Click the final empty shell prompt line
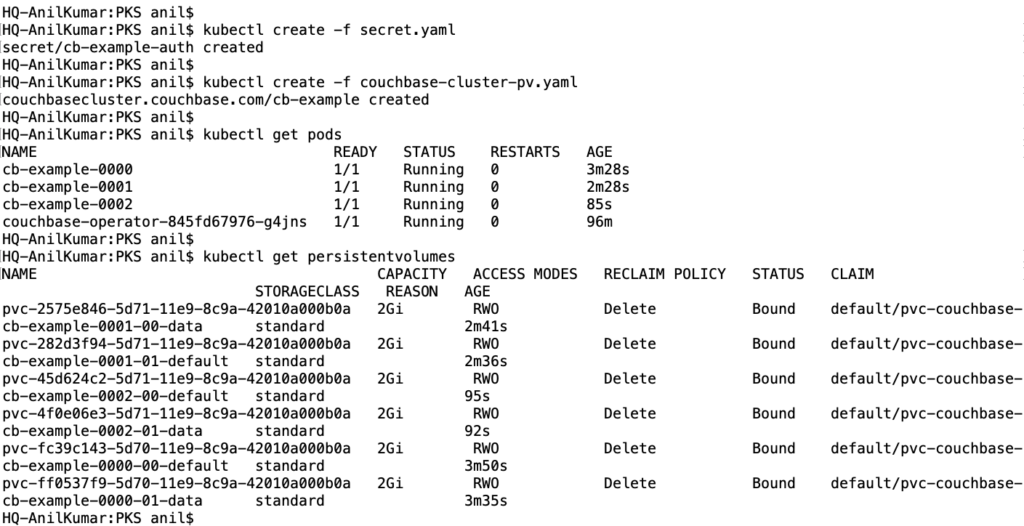1024x526 pixels. pyautogui.click(x=98, y=518)
